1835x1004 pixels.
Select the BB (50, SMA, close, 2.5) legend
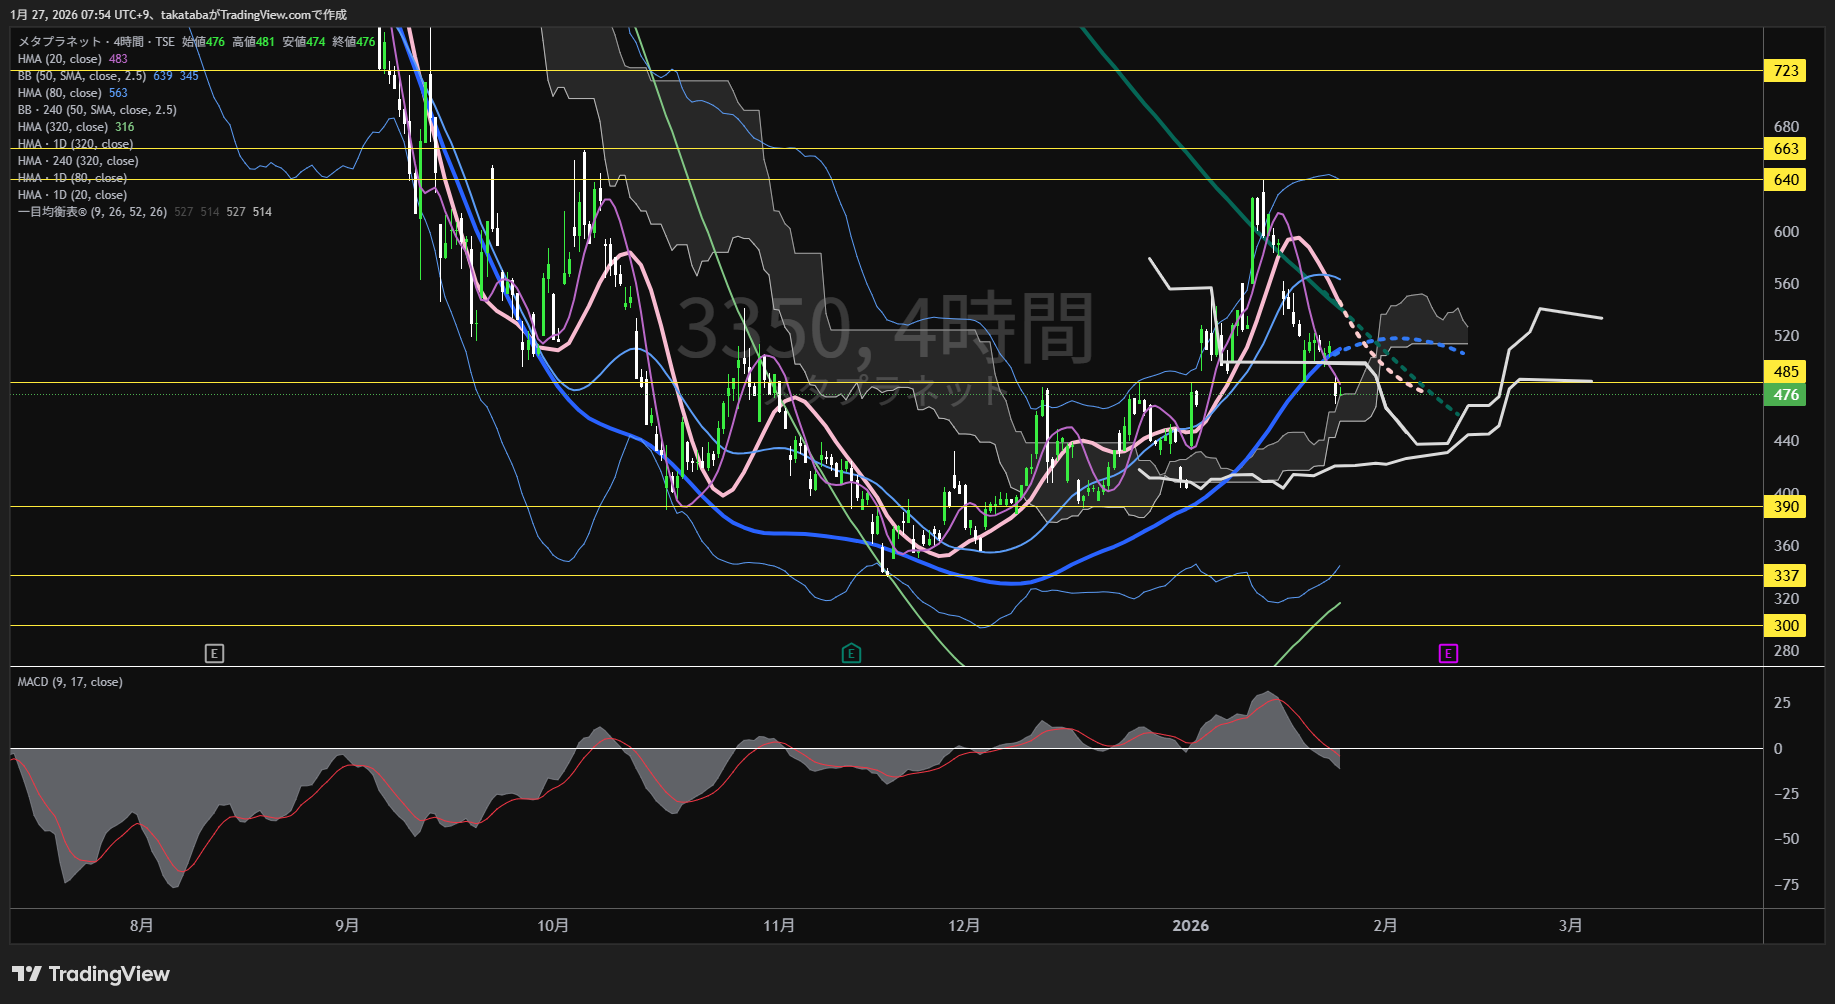82,76
